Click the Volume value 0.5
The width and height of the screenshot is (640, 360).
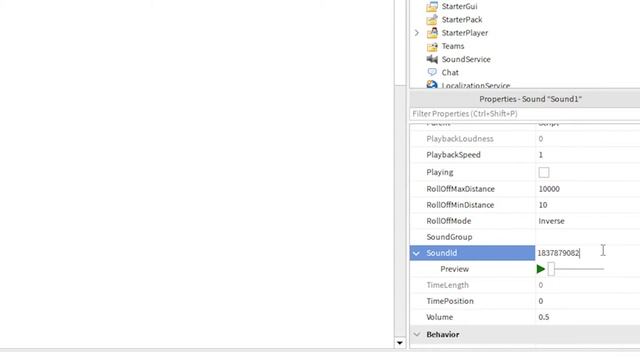(544, 317)
